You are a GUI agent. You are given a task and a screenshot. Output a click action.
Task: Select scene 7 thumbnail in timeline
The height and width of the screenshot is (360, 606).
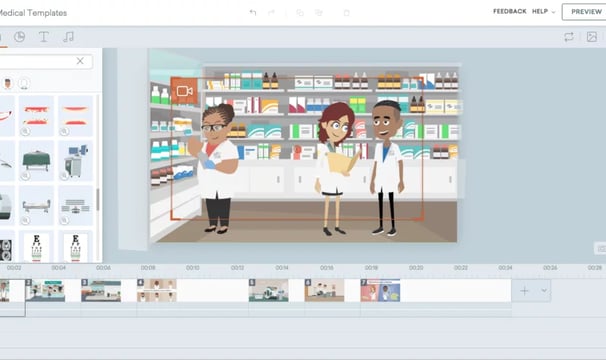click(x=380, y=290)
